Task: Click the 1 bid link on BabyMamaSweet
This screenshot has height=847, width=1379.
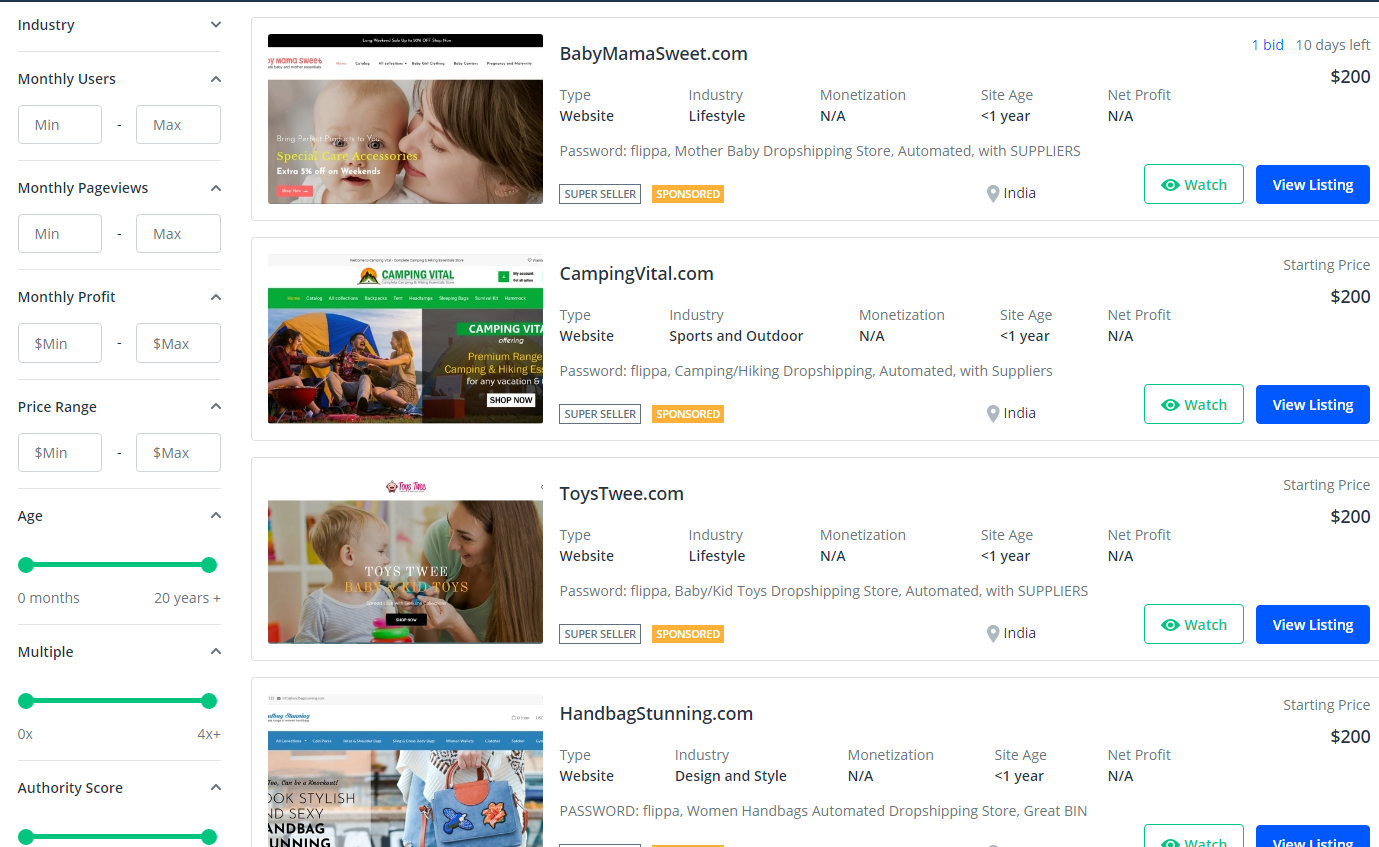Action: (1267, 45)
